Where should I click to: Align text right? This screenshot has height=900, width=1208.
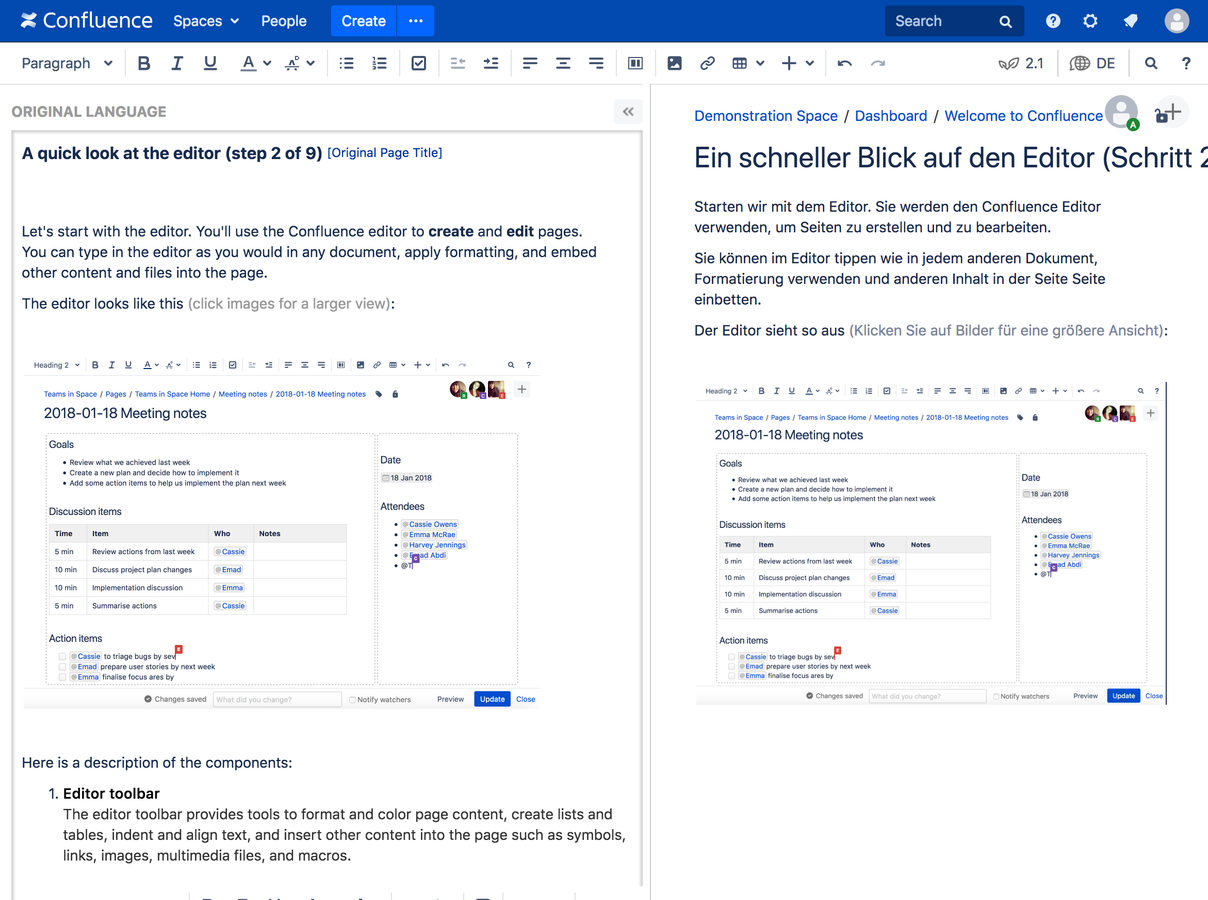pos(596,63)
